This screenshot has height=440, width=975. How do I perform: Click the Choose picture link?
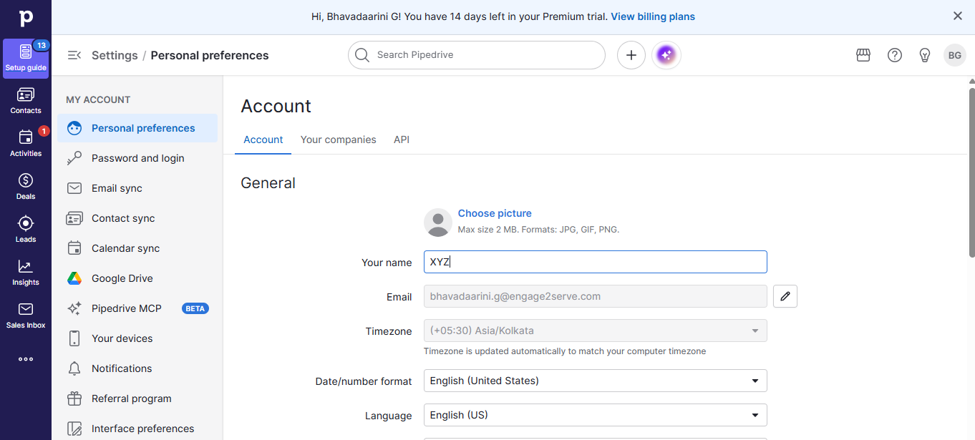click(x=495, y=213)
